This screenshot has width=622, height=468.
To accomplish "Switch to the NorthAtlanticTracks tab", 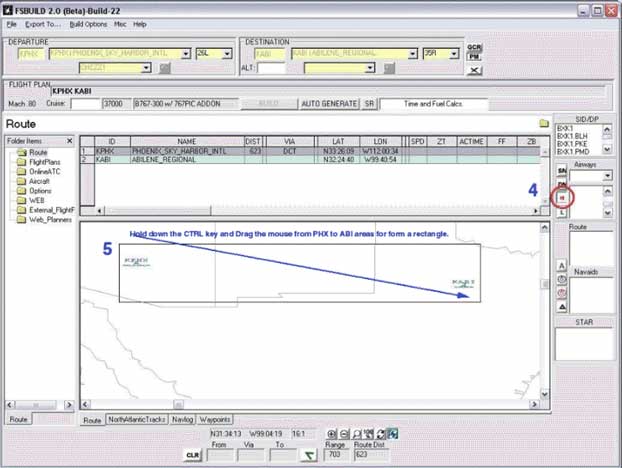I will click(x=137, y=419).
